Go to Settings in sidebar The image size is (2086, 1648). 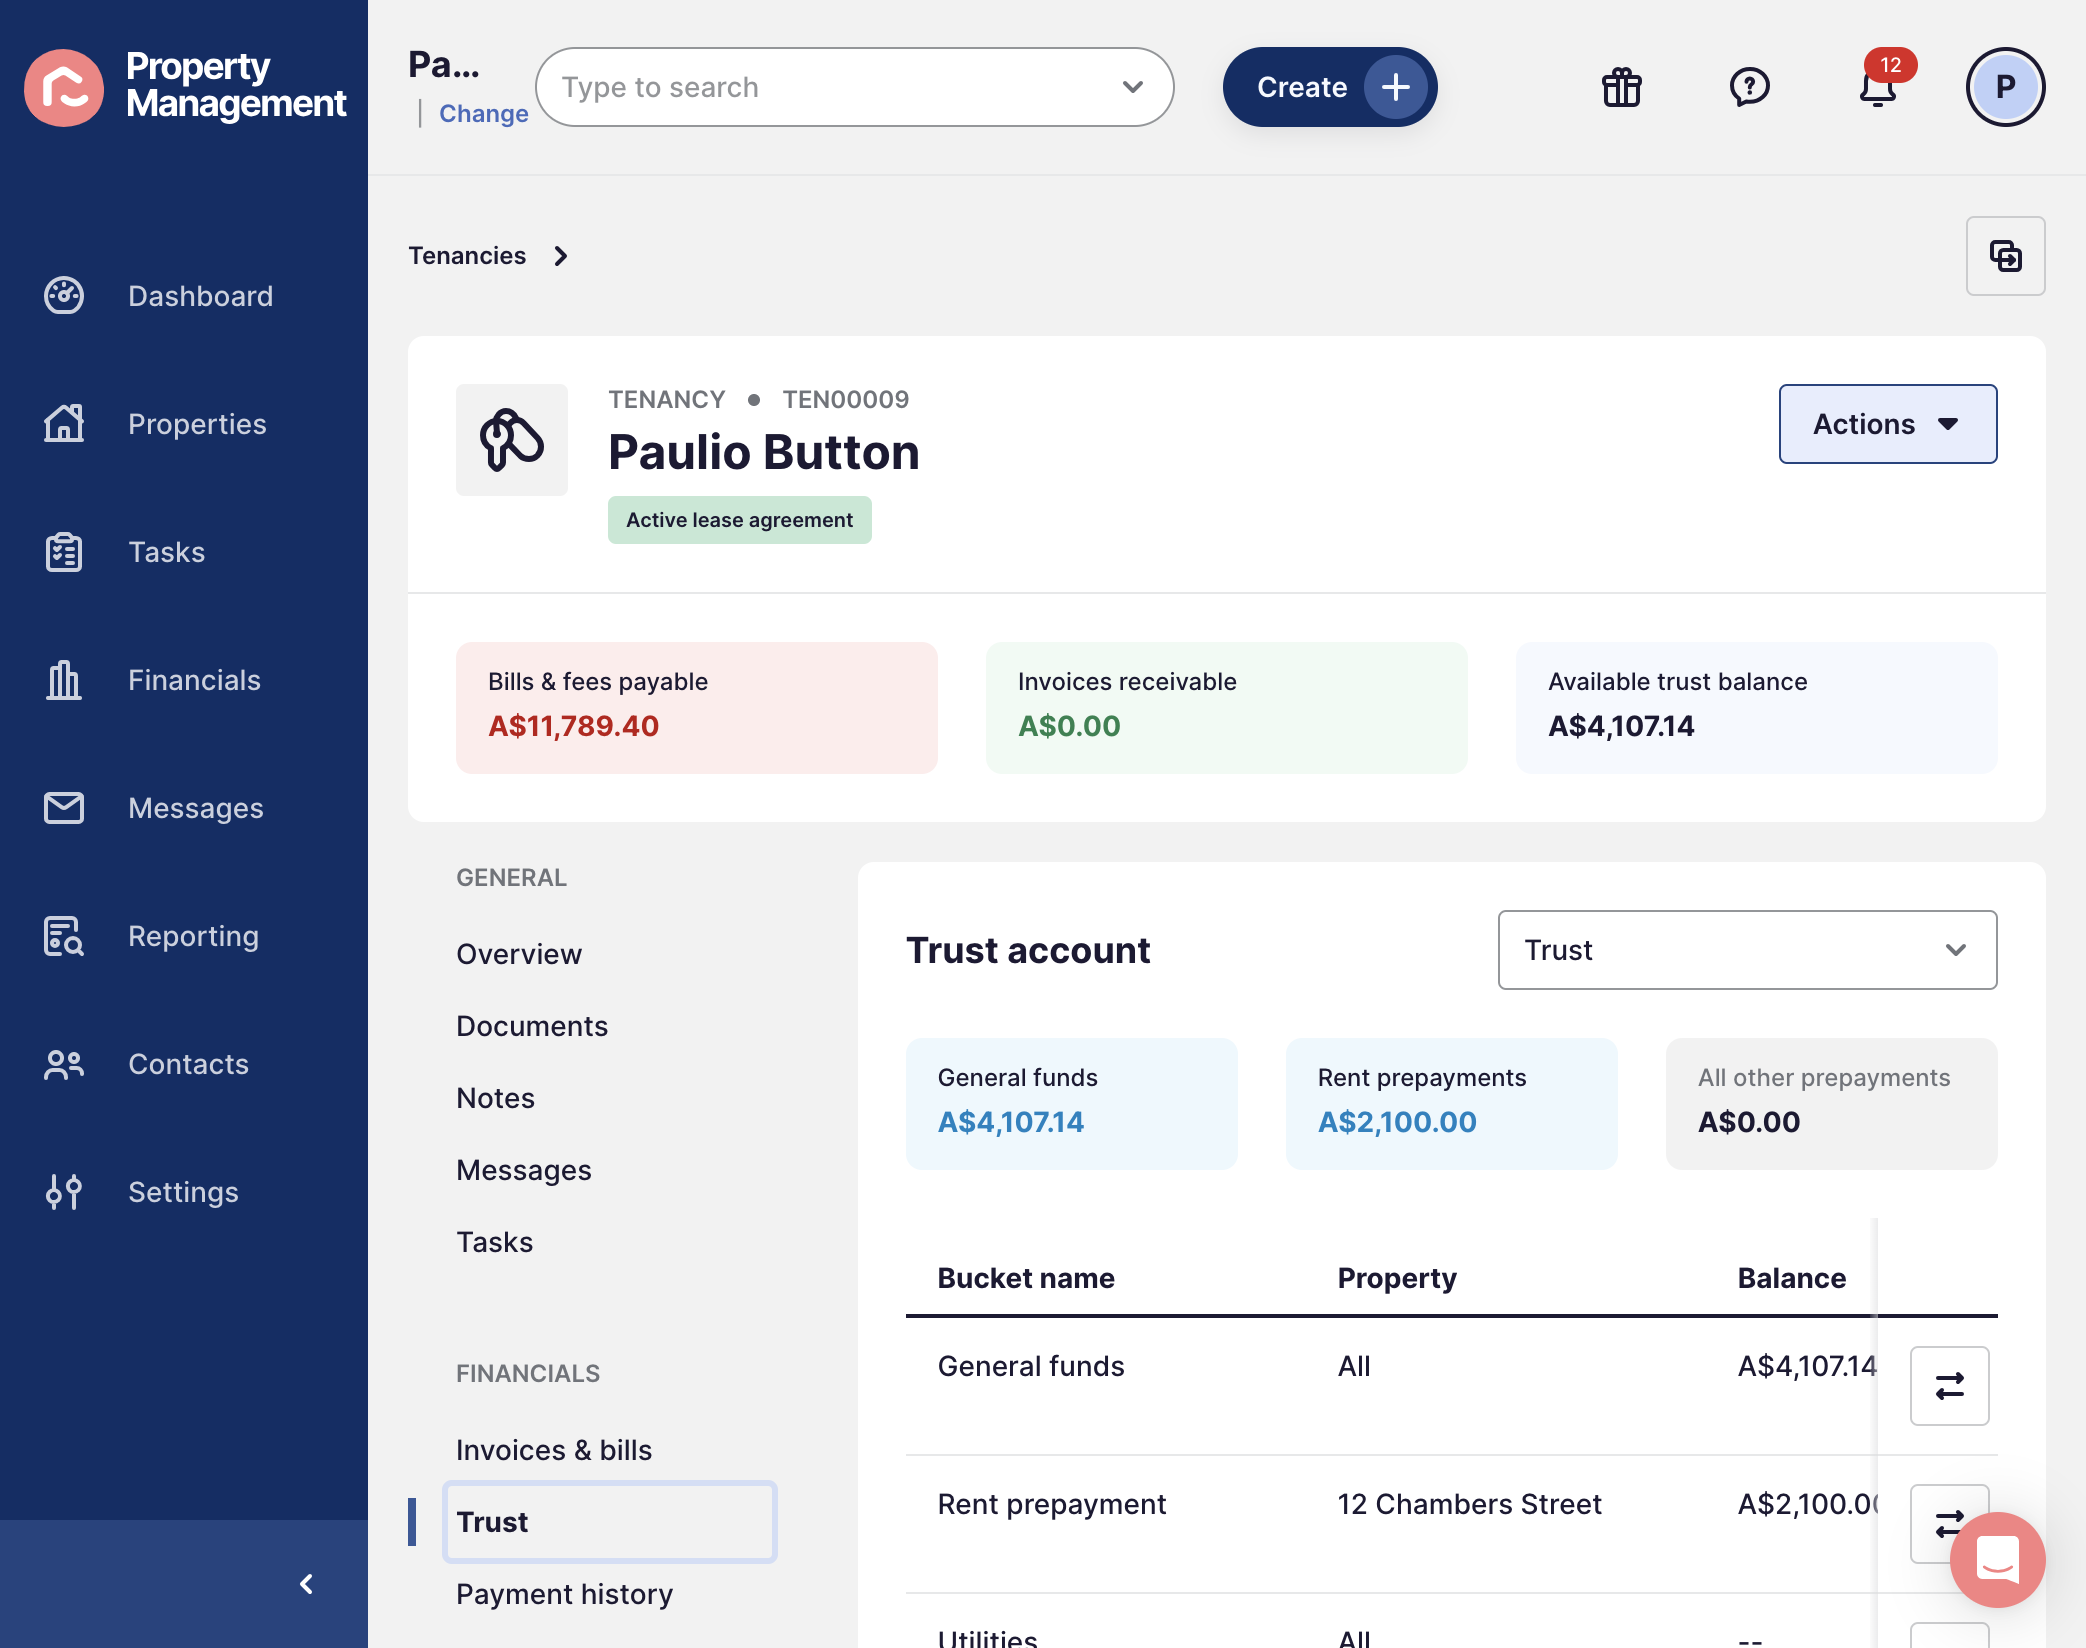click(183, 1192)
